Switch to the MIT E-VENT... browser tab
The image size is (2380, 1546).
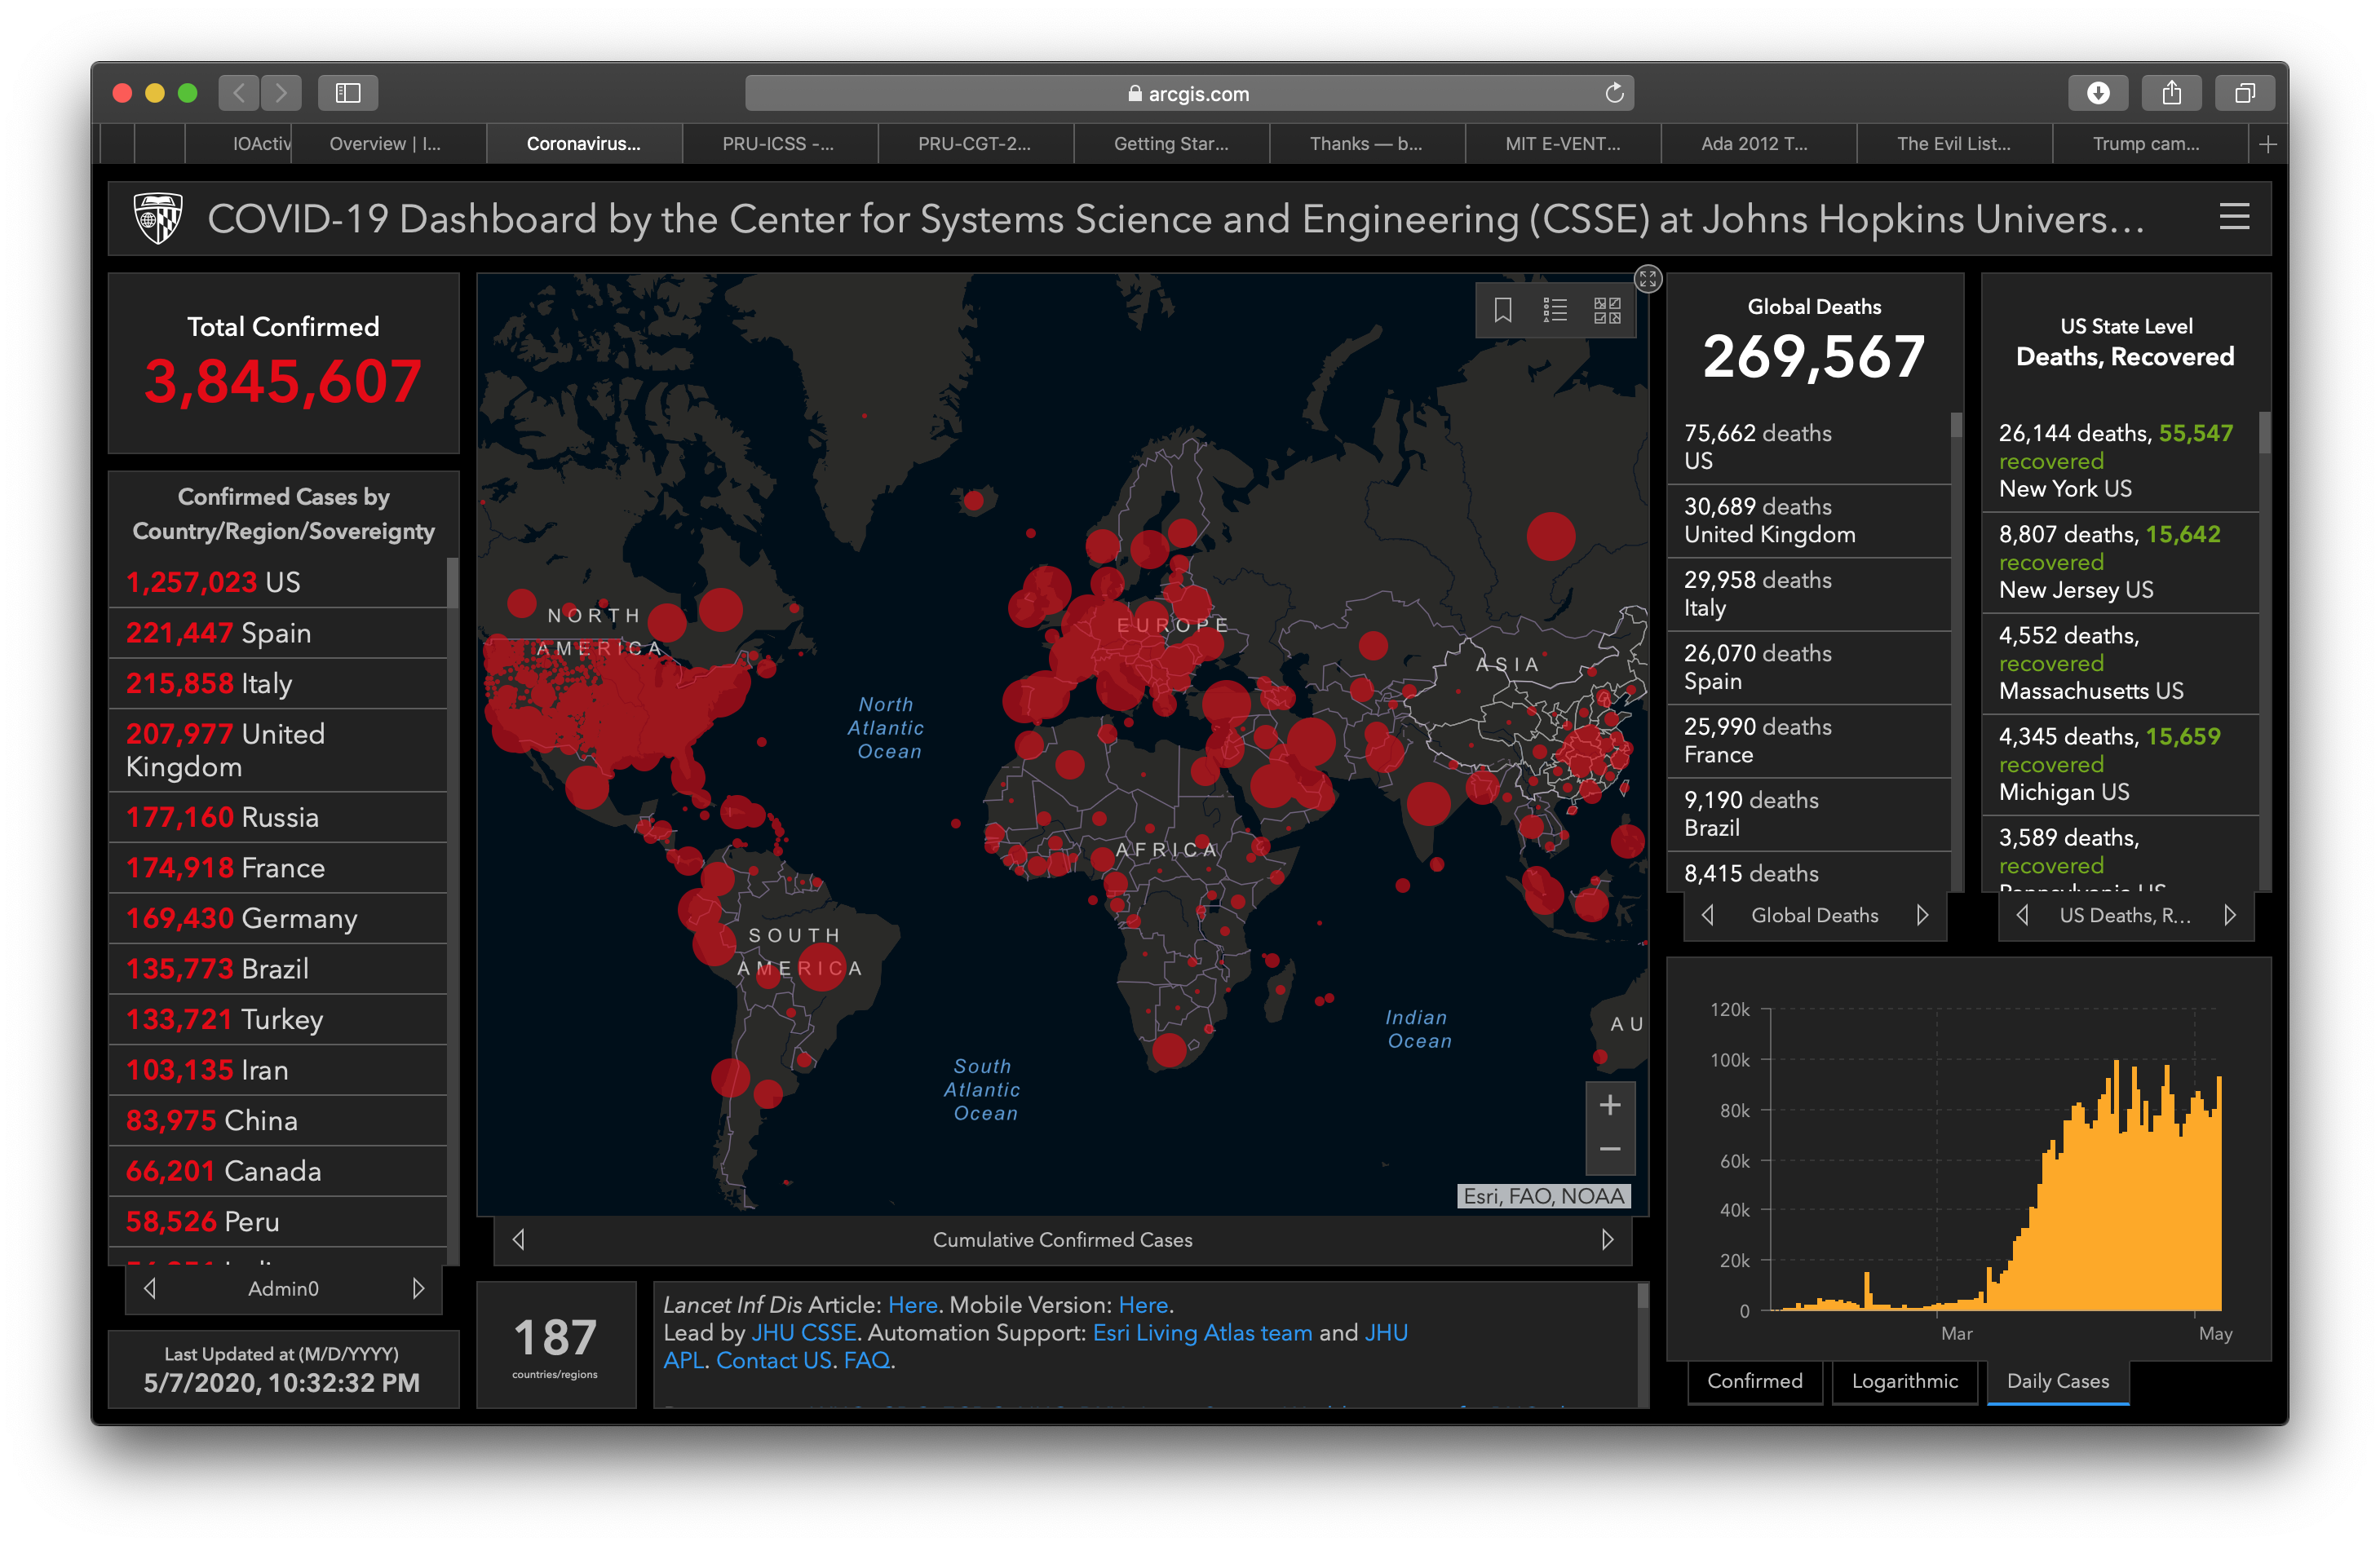pyautogui.click(x=1563, y=144)
